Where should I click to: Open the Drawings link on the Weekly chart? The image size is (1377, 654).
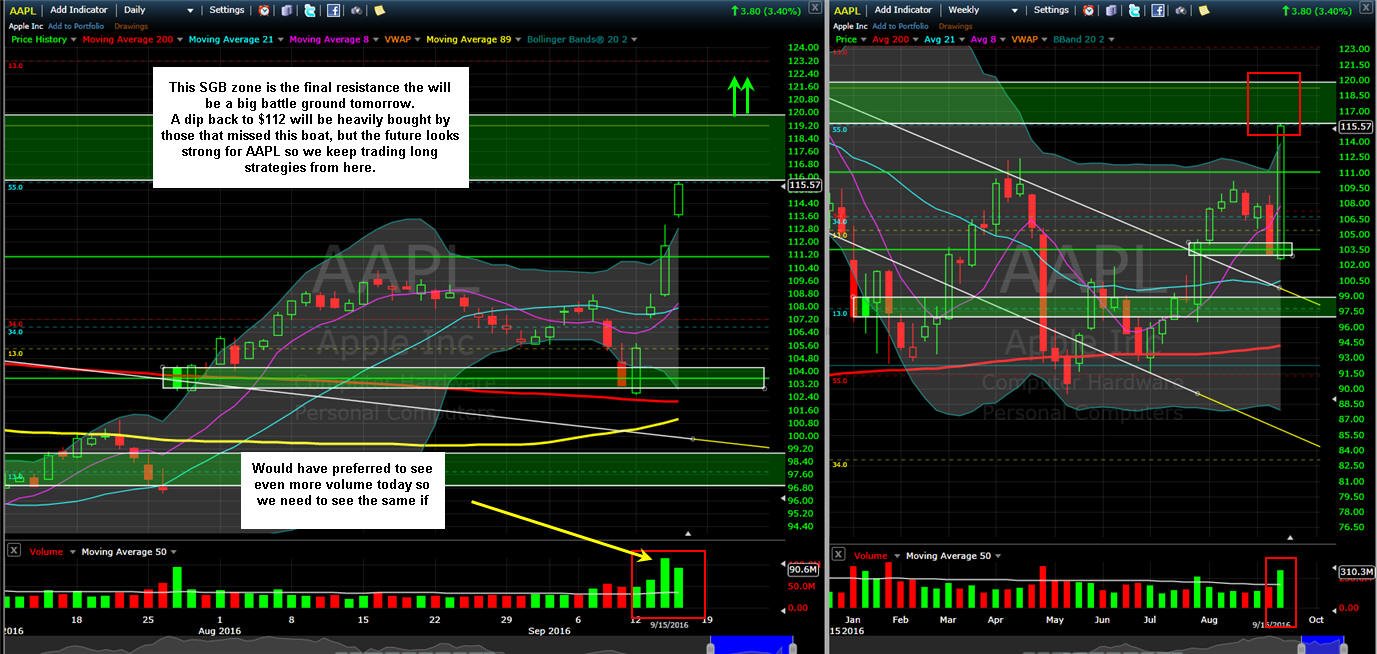tap(955, 26)
